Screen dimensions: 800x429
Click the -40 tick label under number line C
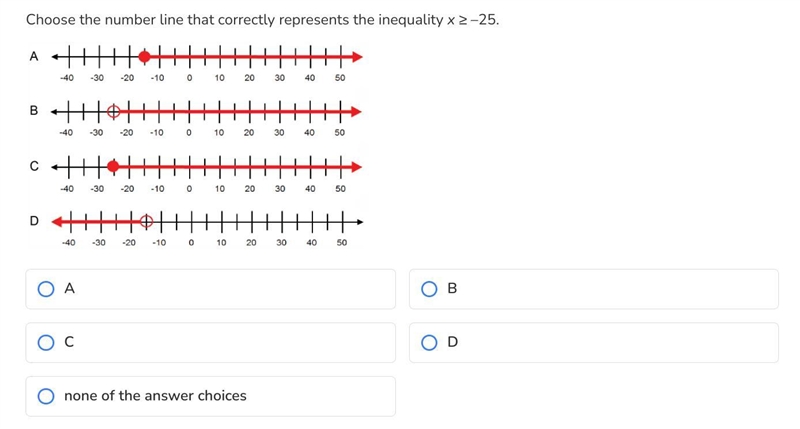67,189
